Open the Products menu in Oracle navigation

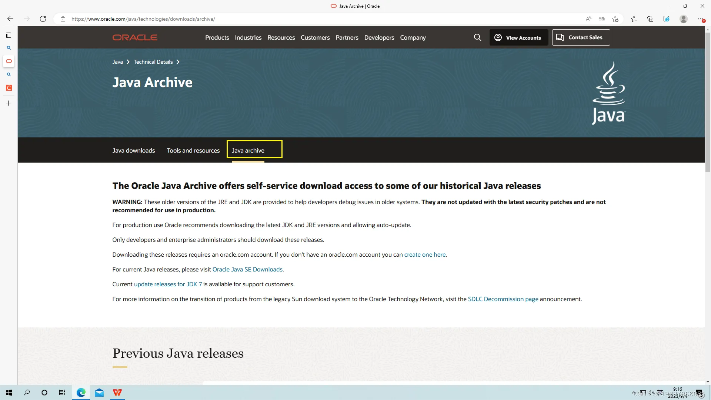(x=217, y=37)
